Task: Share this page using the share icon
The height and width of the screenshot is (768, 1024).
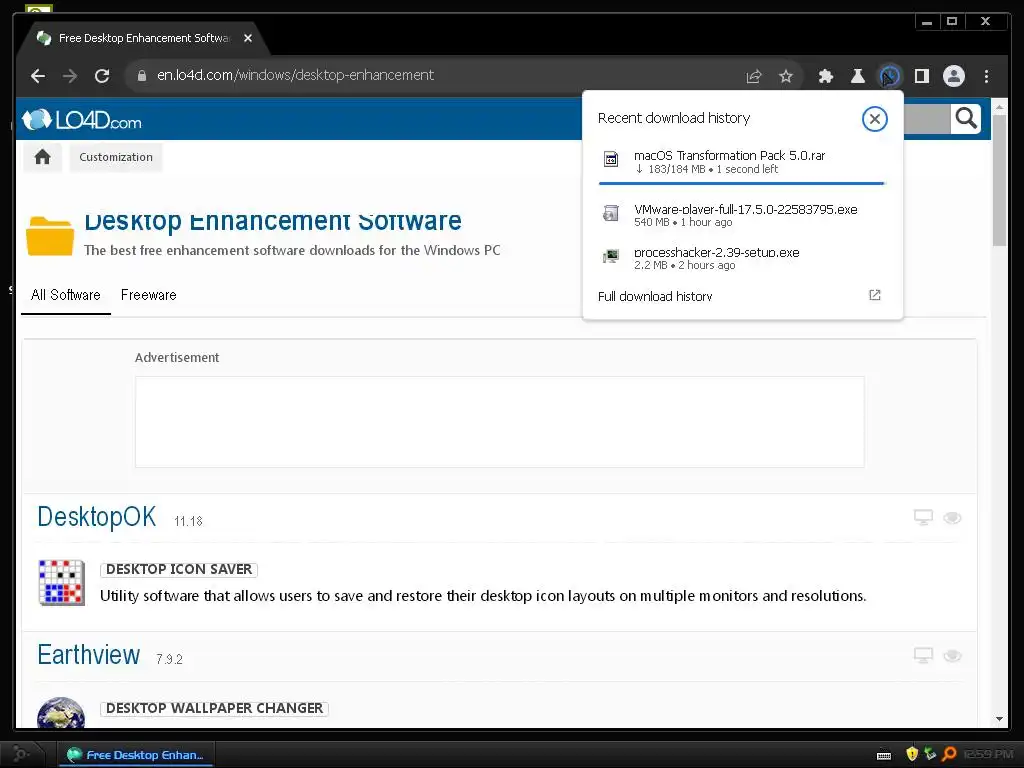Action: coord(754,76)
